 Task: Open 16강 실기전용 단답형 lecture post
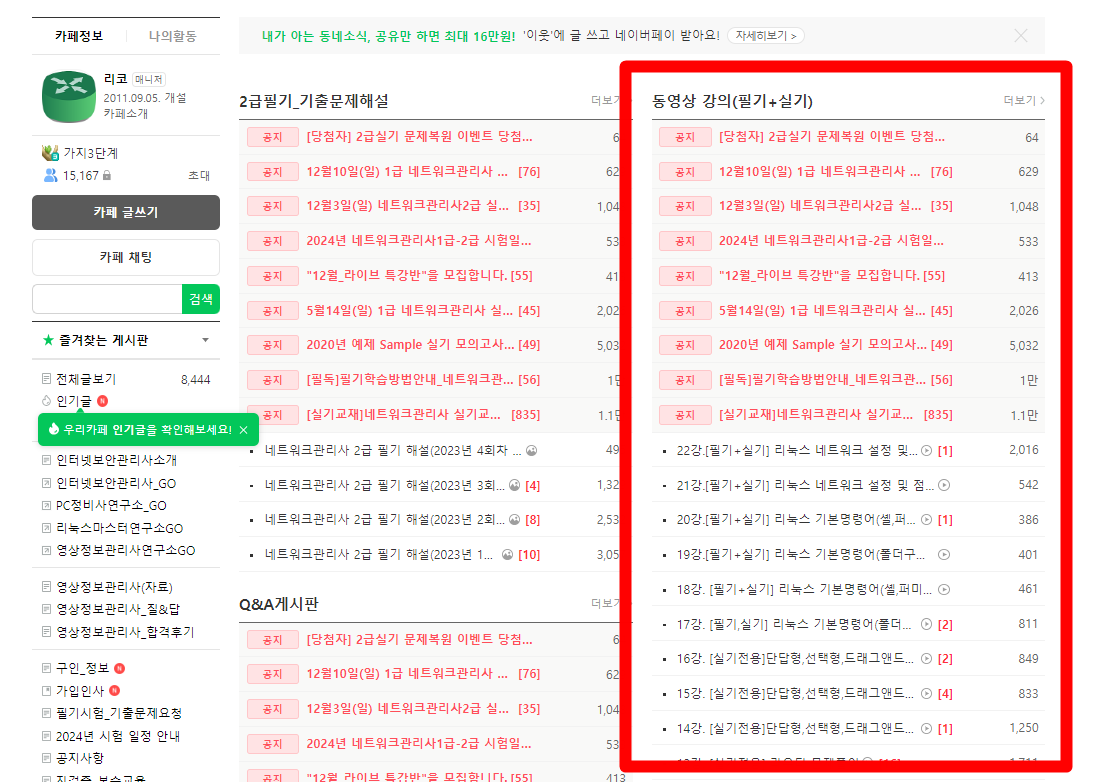point(795,659)
